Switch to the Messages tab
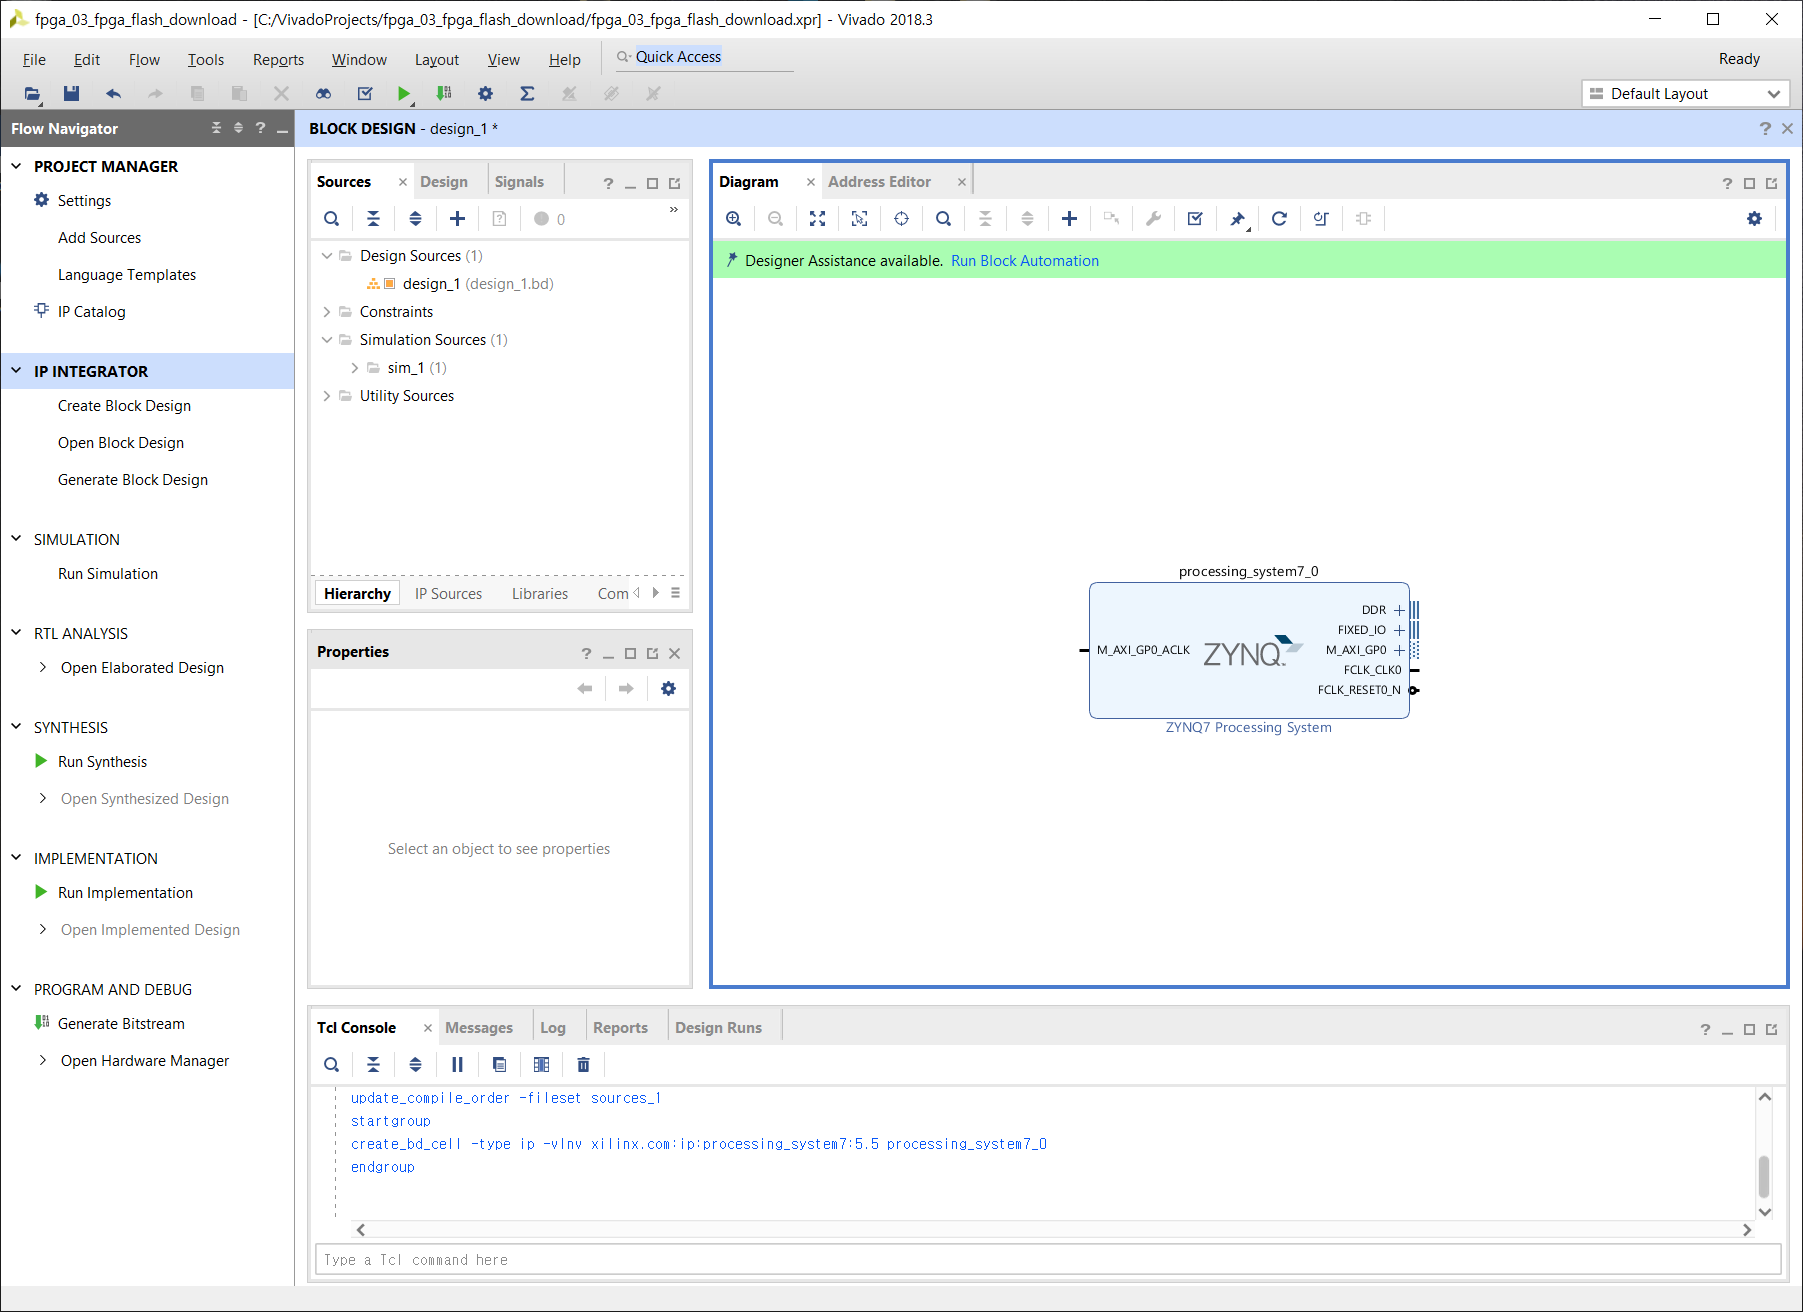The height and width of the screenshot is (1312, 1803). (x=479, y=1028)
